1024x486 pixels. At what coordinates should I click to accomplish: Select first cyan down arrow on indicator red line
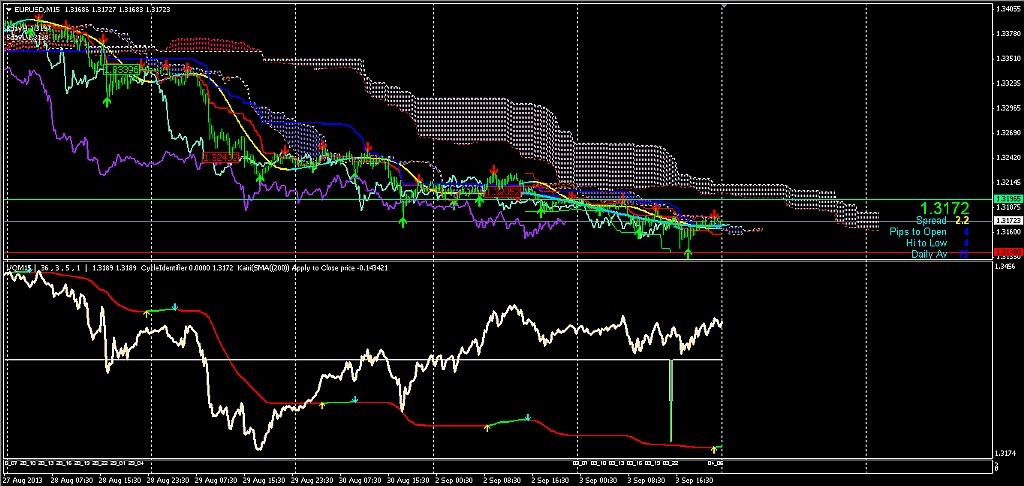(175, 306)
